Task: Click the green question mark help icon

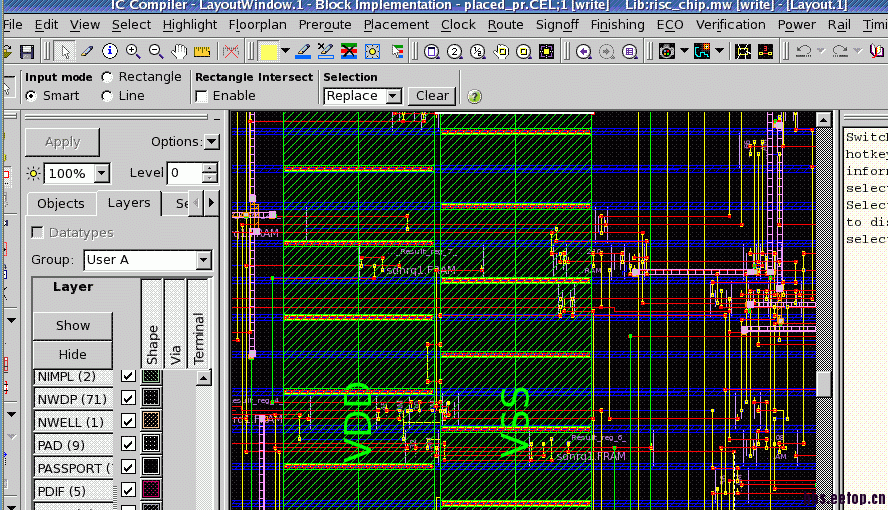Action: (x=475, y=97)
